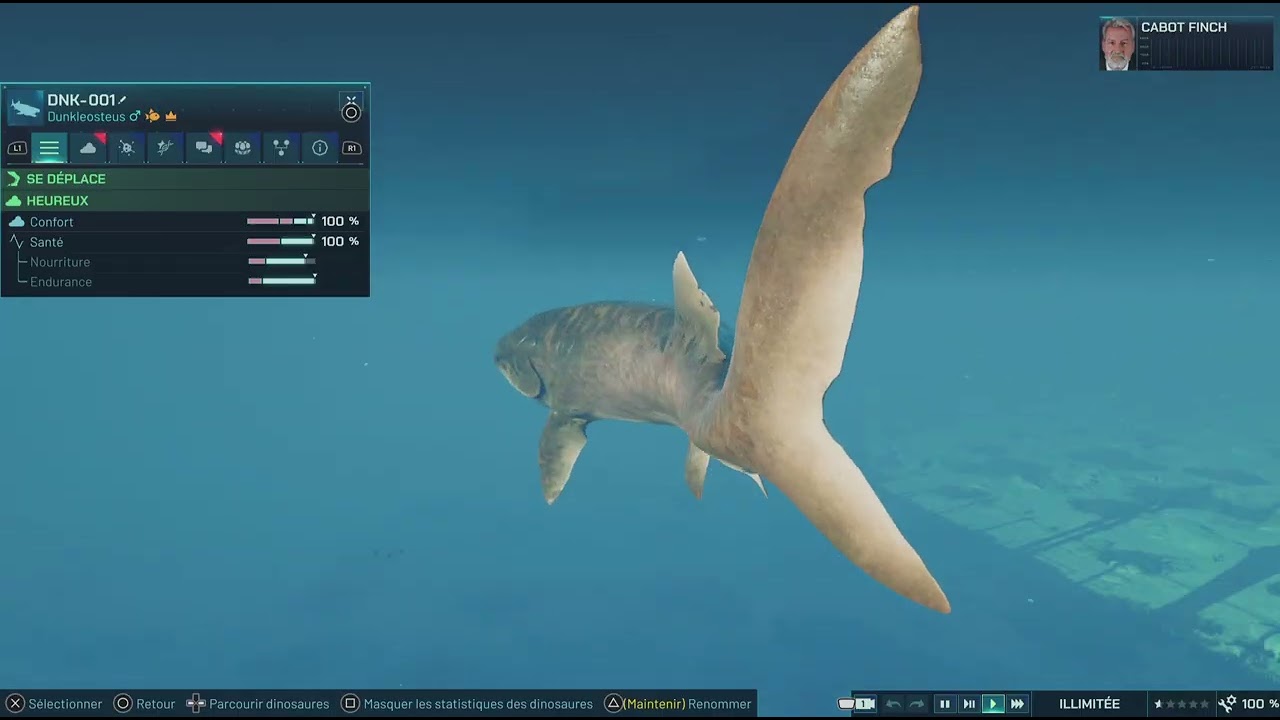Set normal play speed
This screenshot has width=1280, height=720.
(x=993, y=704)
